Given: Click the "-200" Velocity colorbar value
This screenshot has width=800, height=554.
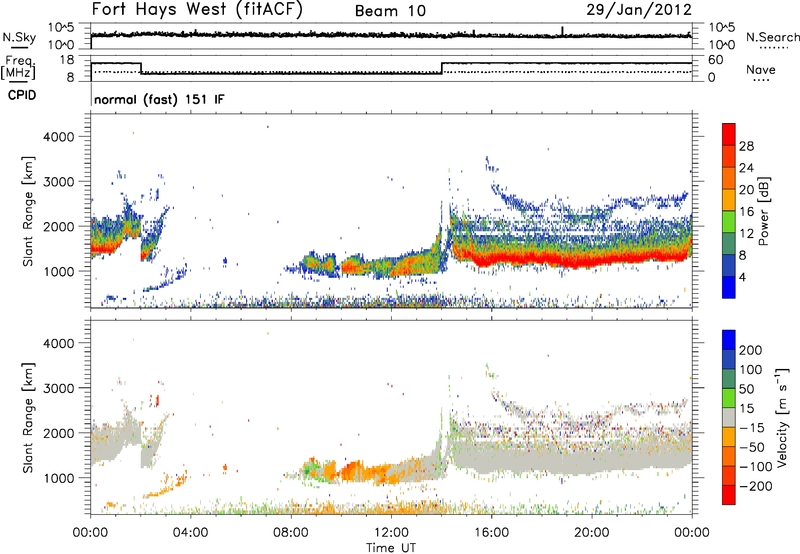Looking at the screenshot, I should point(756,486).
